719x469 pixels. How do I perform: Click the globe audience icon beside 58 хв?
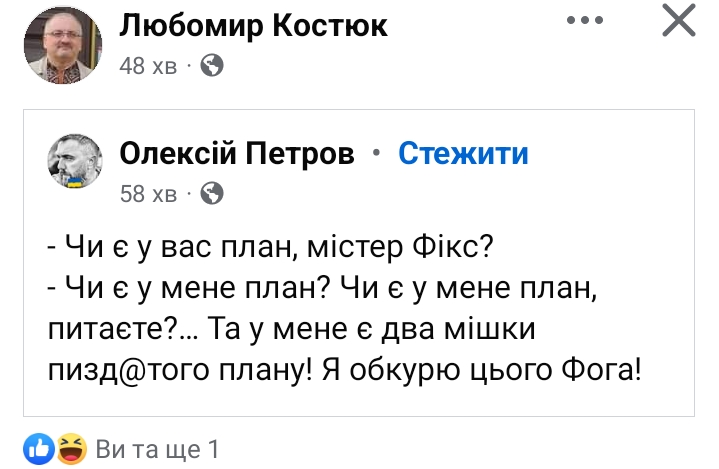click(212, 194)
